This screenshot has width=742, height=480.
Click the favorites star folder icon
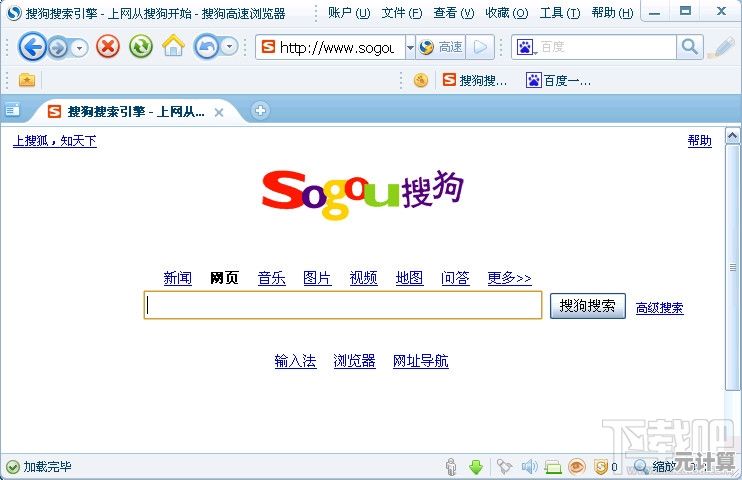coord(27,80)
